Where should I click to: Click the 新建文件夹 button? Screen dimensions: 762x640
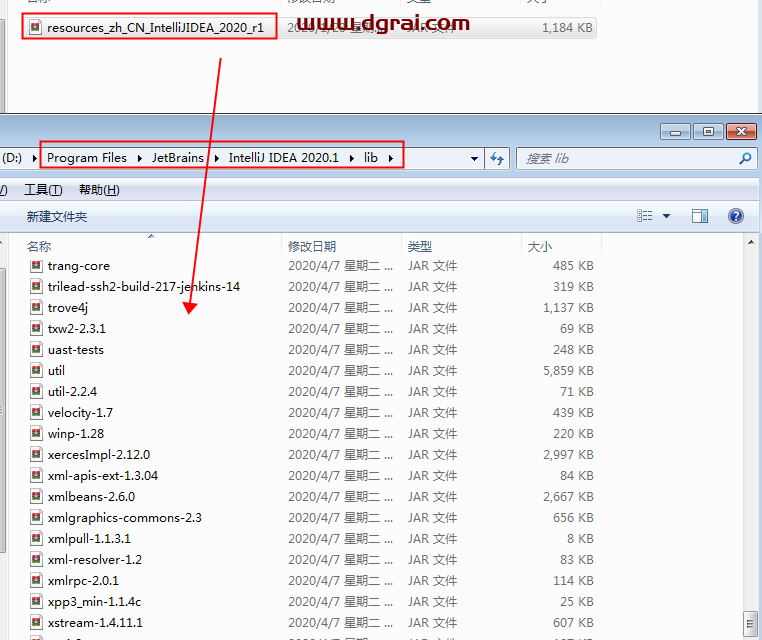[x=57, y=216]
